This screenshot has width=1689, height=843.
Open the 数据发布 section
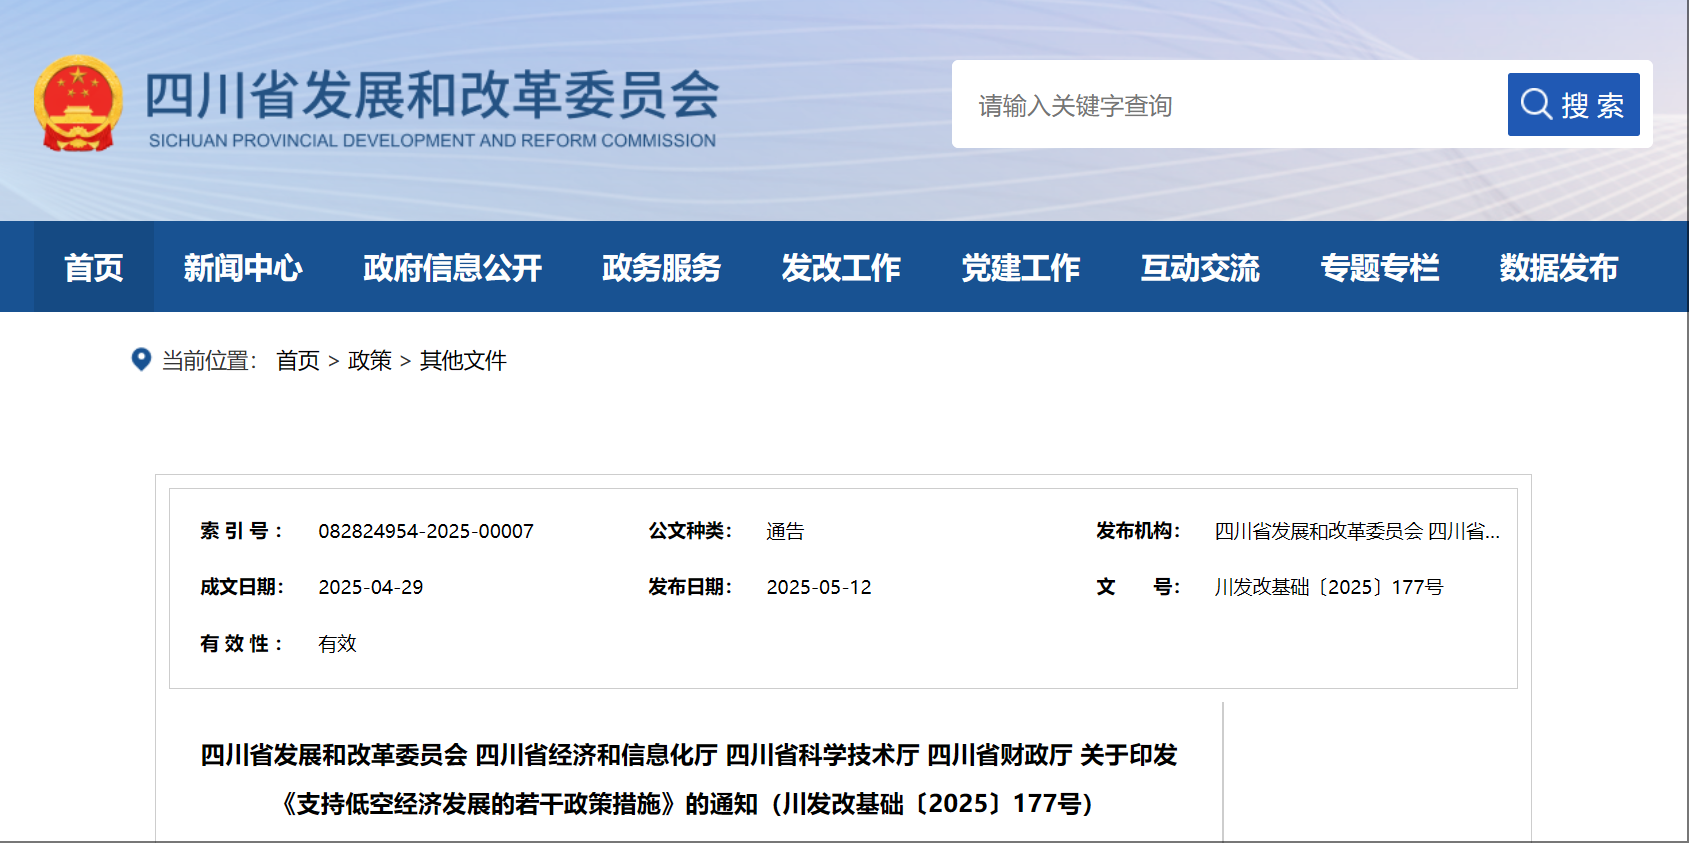click(1558, 268)
